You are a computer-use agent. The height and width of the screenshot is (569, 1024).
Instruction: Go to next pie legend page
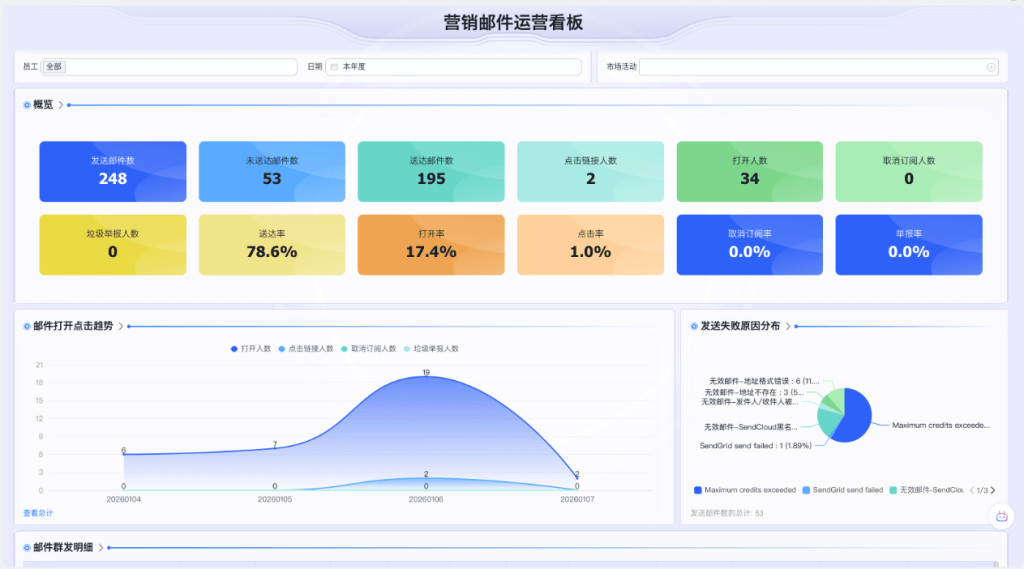(992, 490)
